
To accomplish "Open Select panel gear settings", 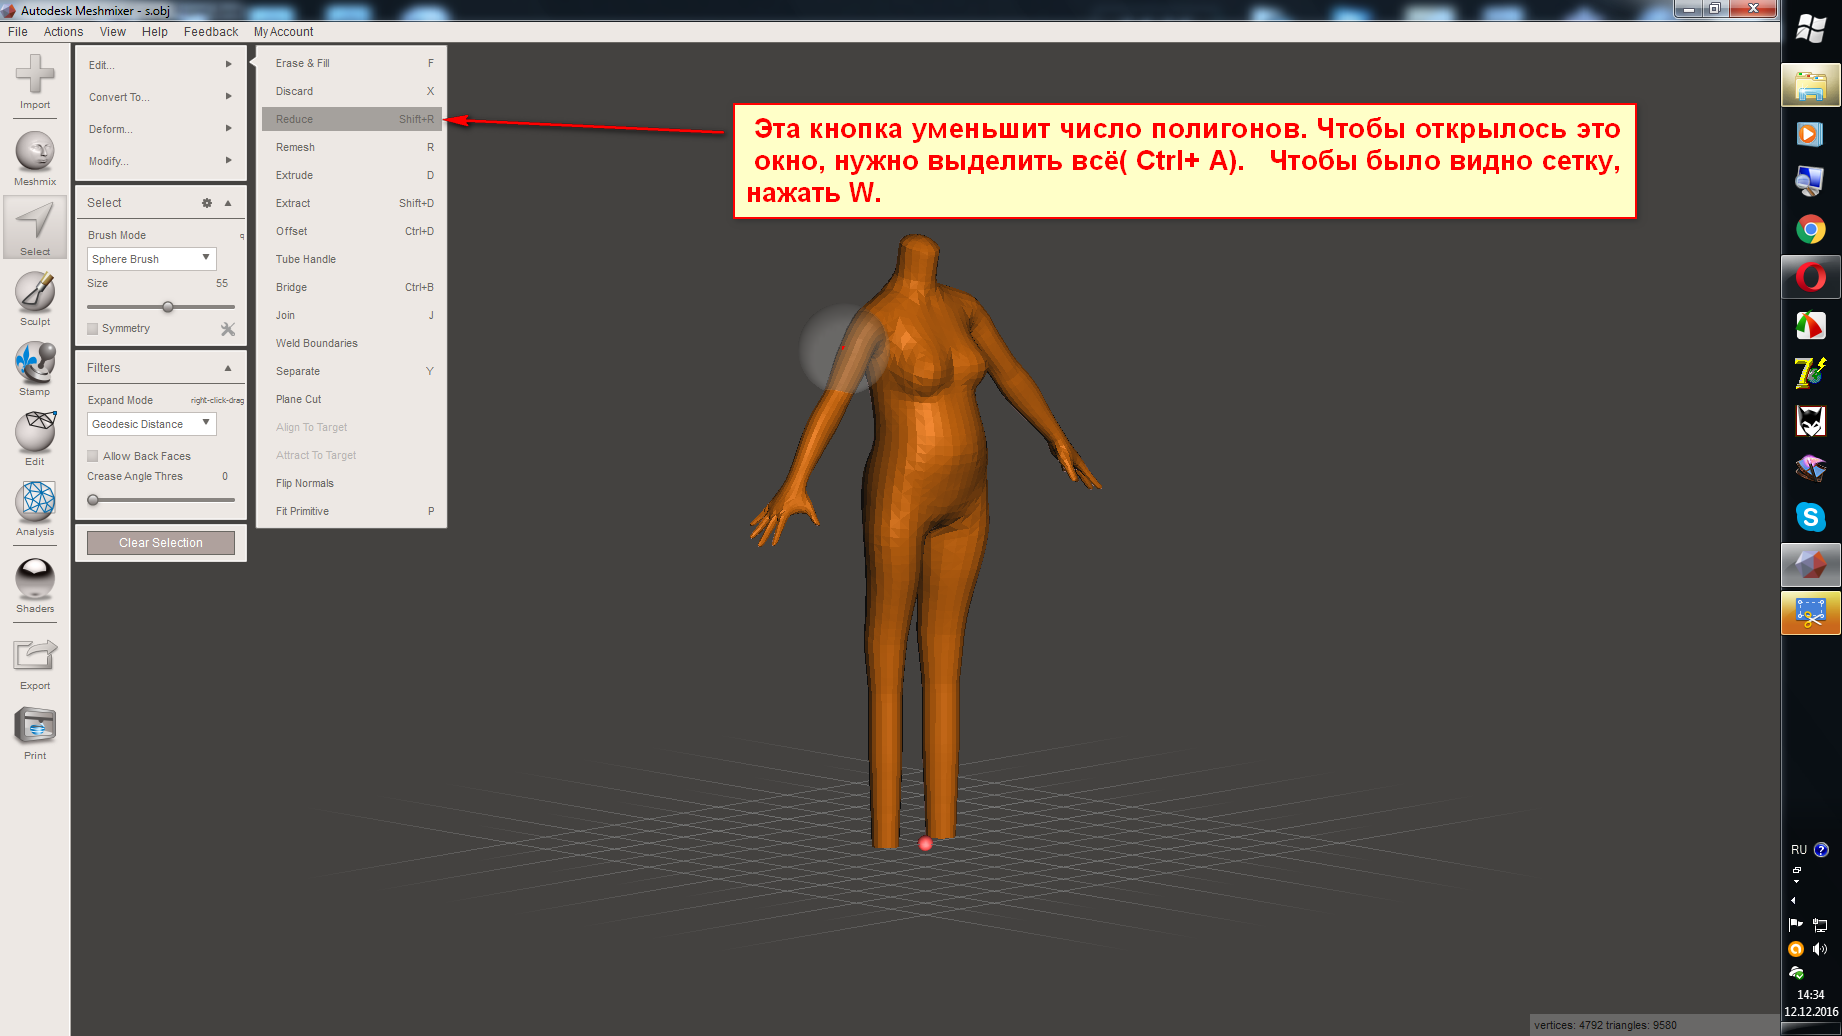I will [207, 203].
